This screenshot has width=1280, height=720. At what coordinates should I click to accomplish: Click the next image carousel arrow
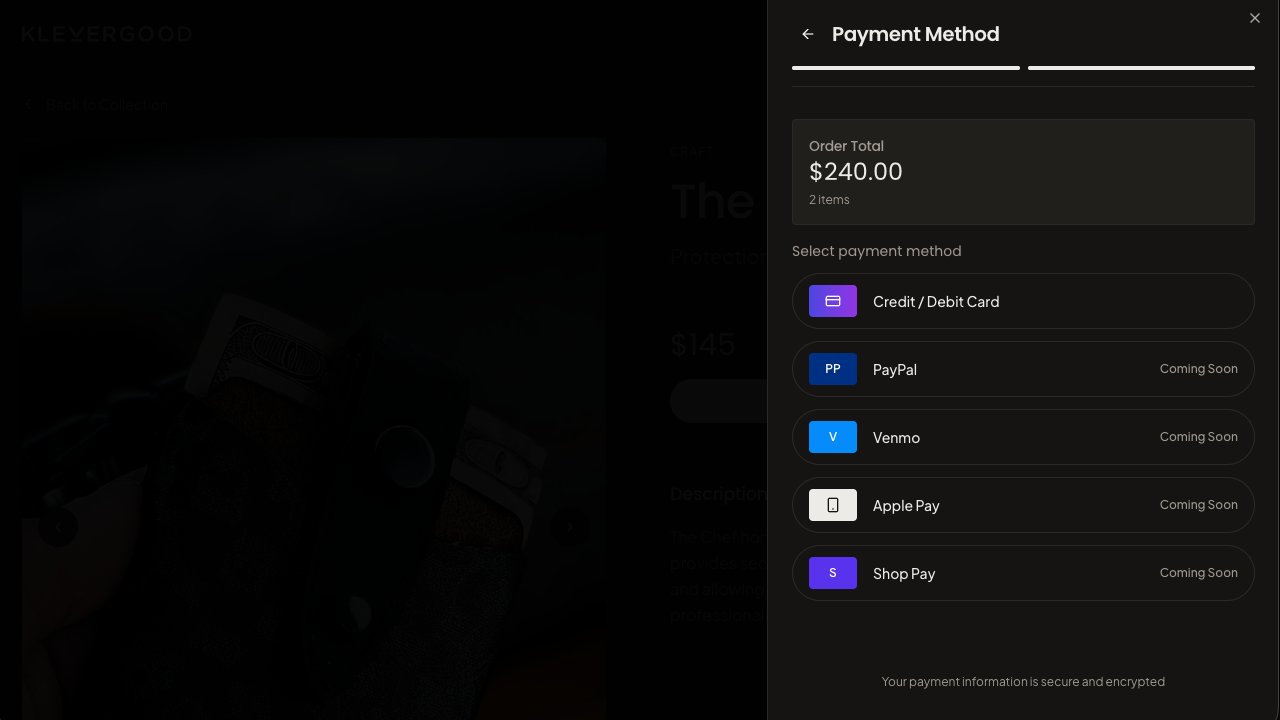tap(570, 527)
